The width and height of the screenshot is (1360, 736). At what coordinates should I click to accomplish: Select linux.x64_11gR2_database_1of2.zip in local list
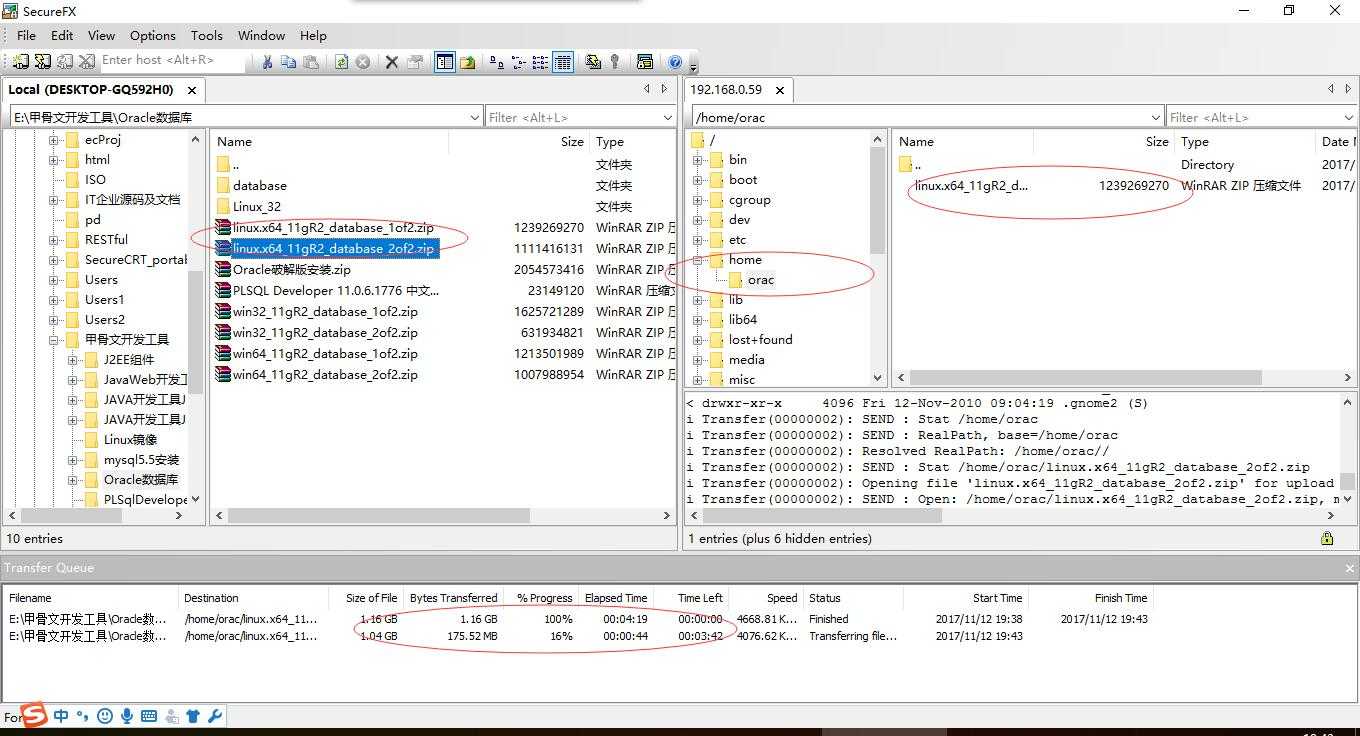coord(333,228)
